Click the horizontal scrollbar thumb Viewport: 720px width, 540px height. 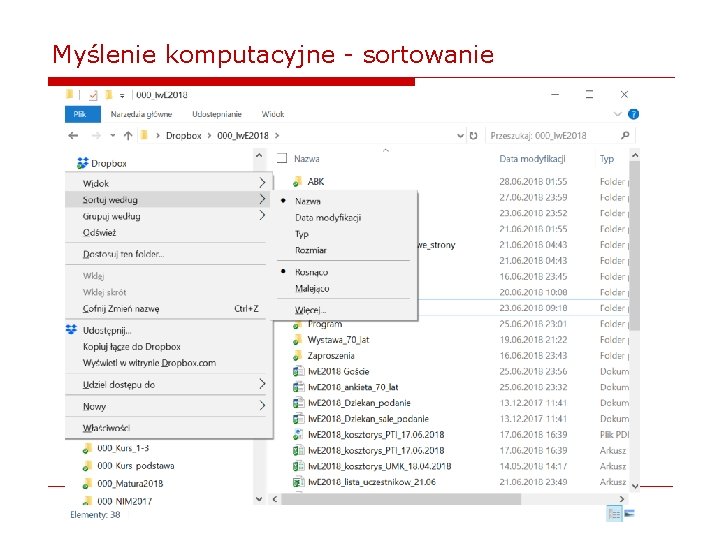[x=401, y=499]
